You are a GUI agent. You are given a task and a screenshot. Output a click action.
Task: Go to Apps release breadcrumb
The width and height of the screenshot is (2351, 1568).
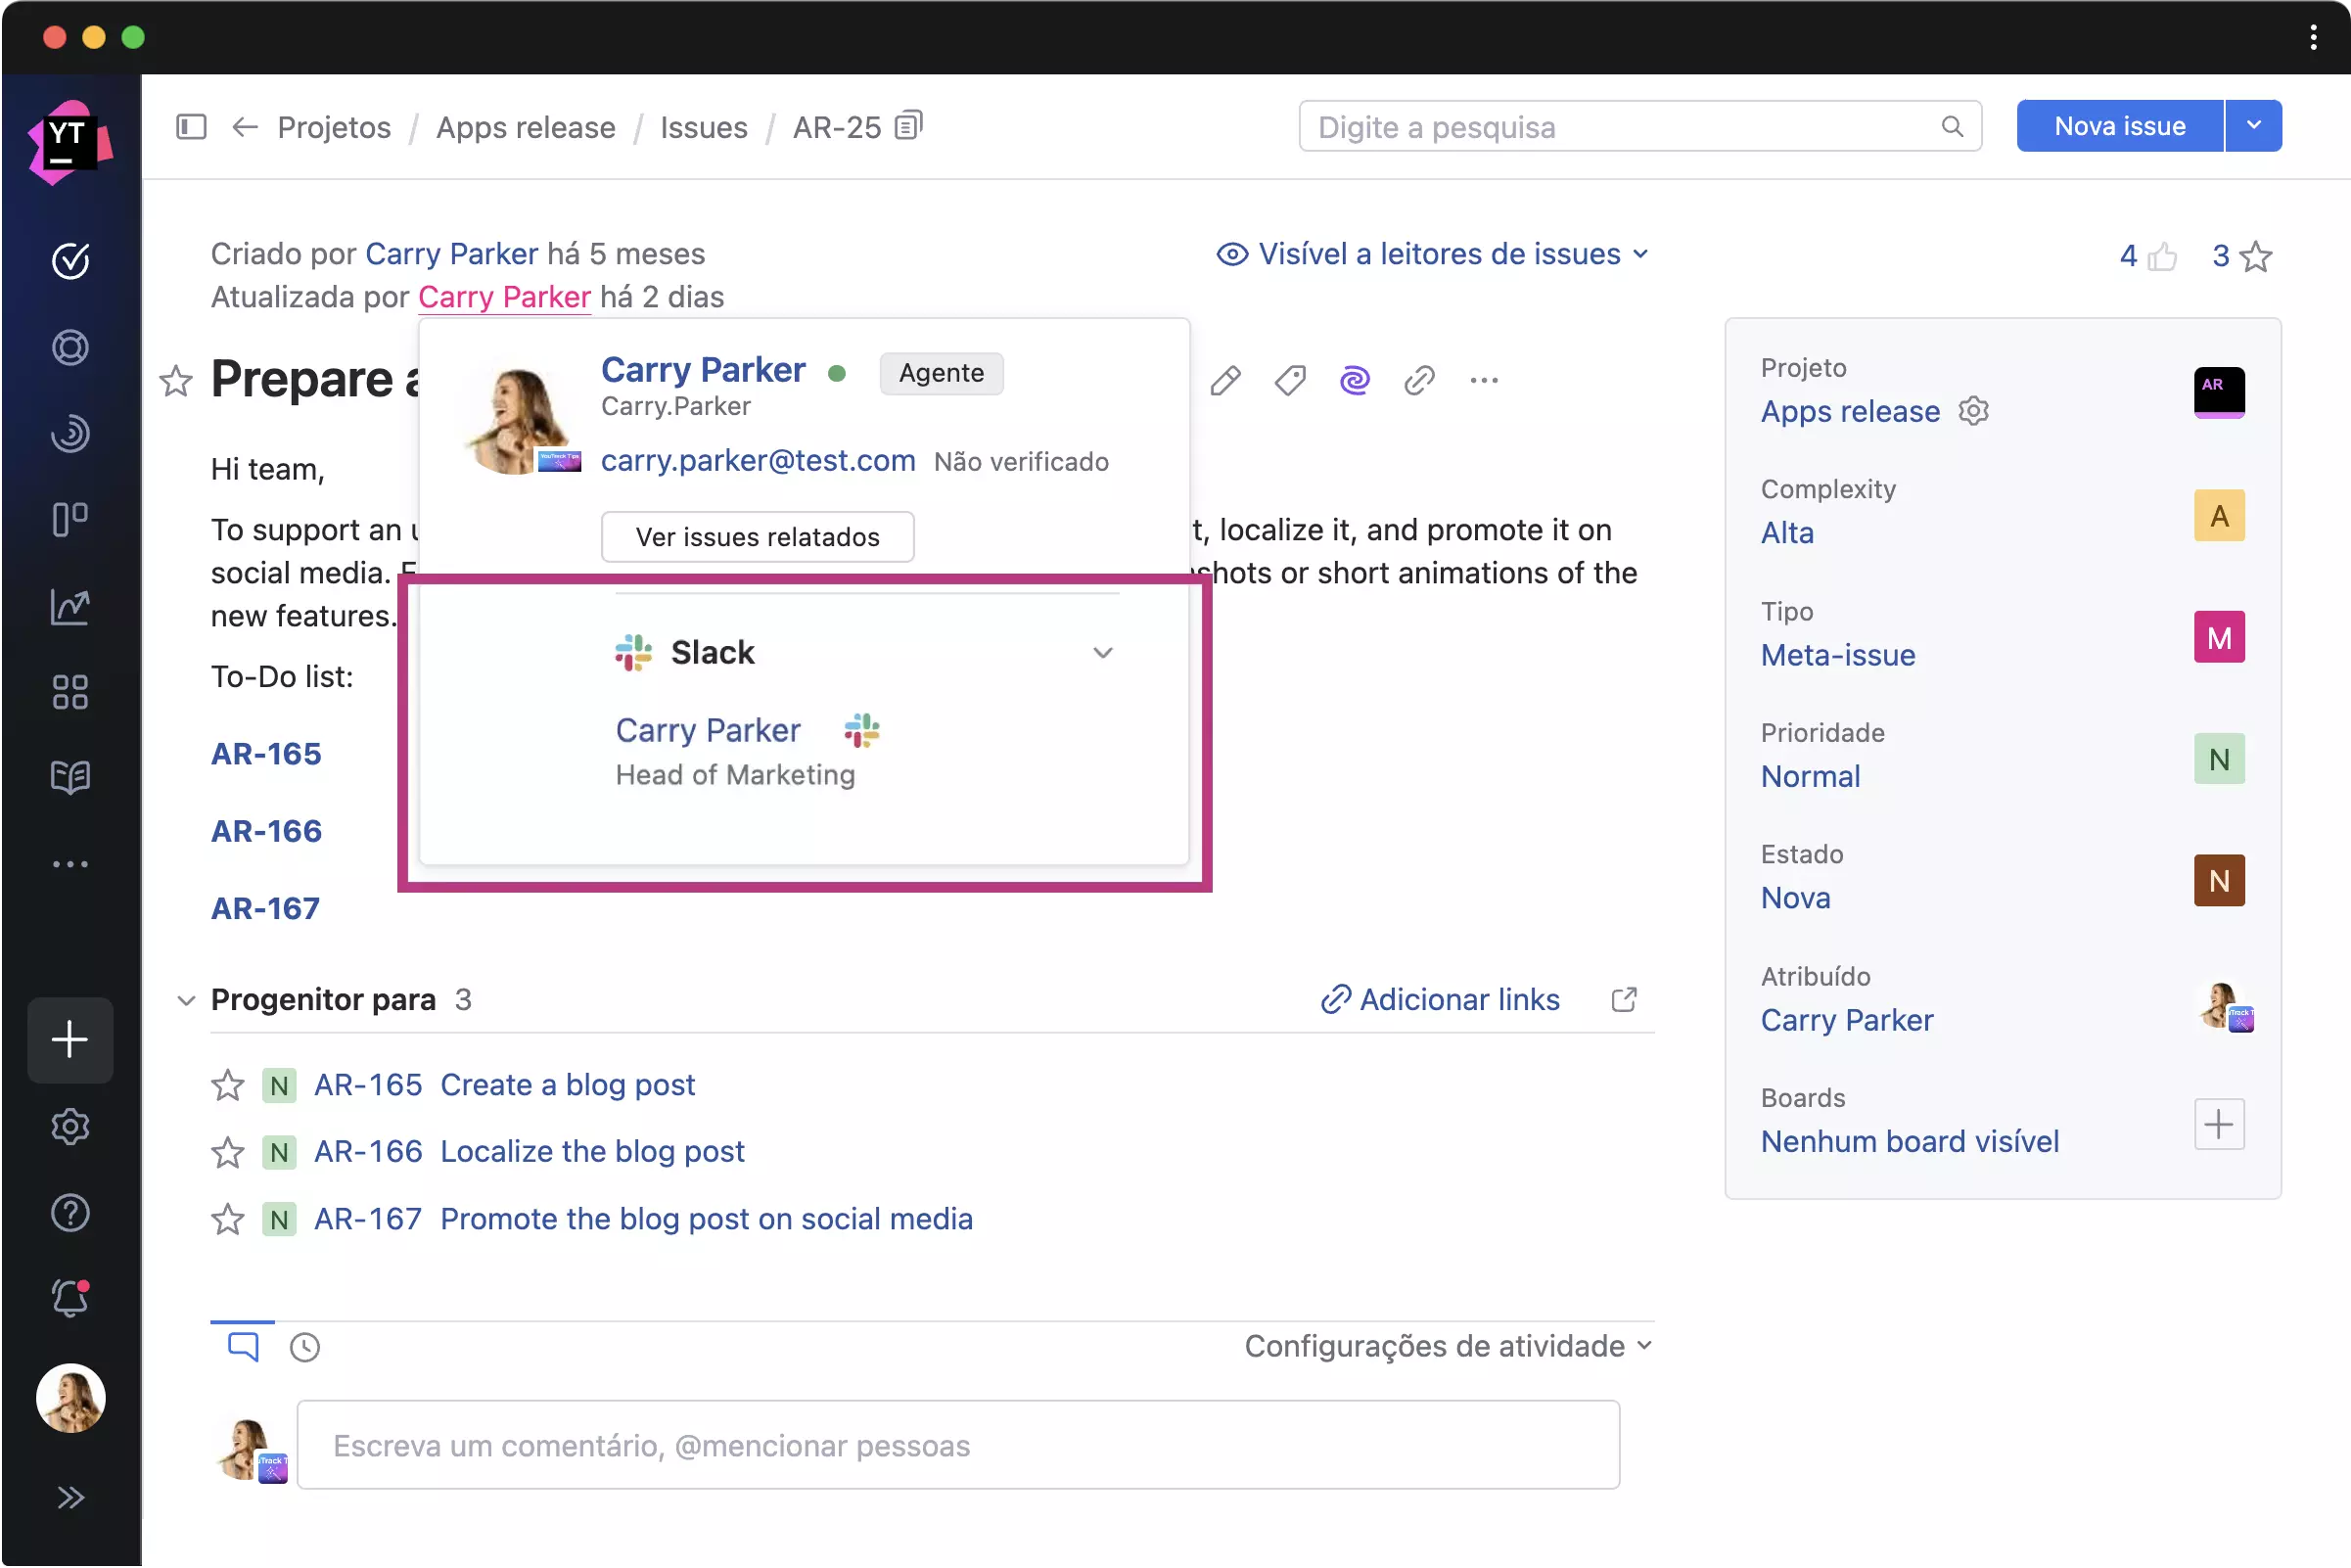[x=525, y=127]
